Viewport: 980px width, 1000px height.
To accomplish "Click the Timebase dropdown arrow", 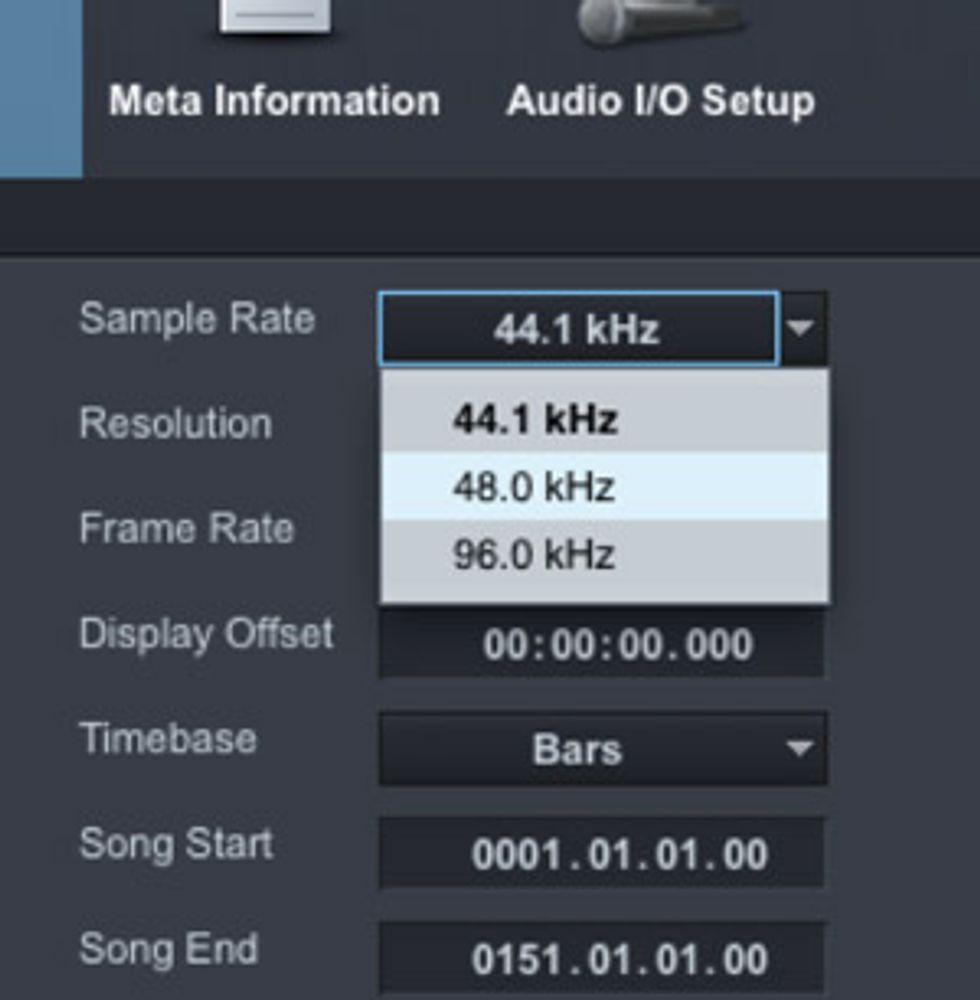I will coord(800,747).
